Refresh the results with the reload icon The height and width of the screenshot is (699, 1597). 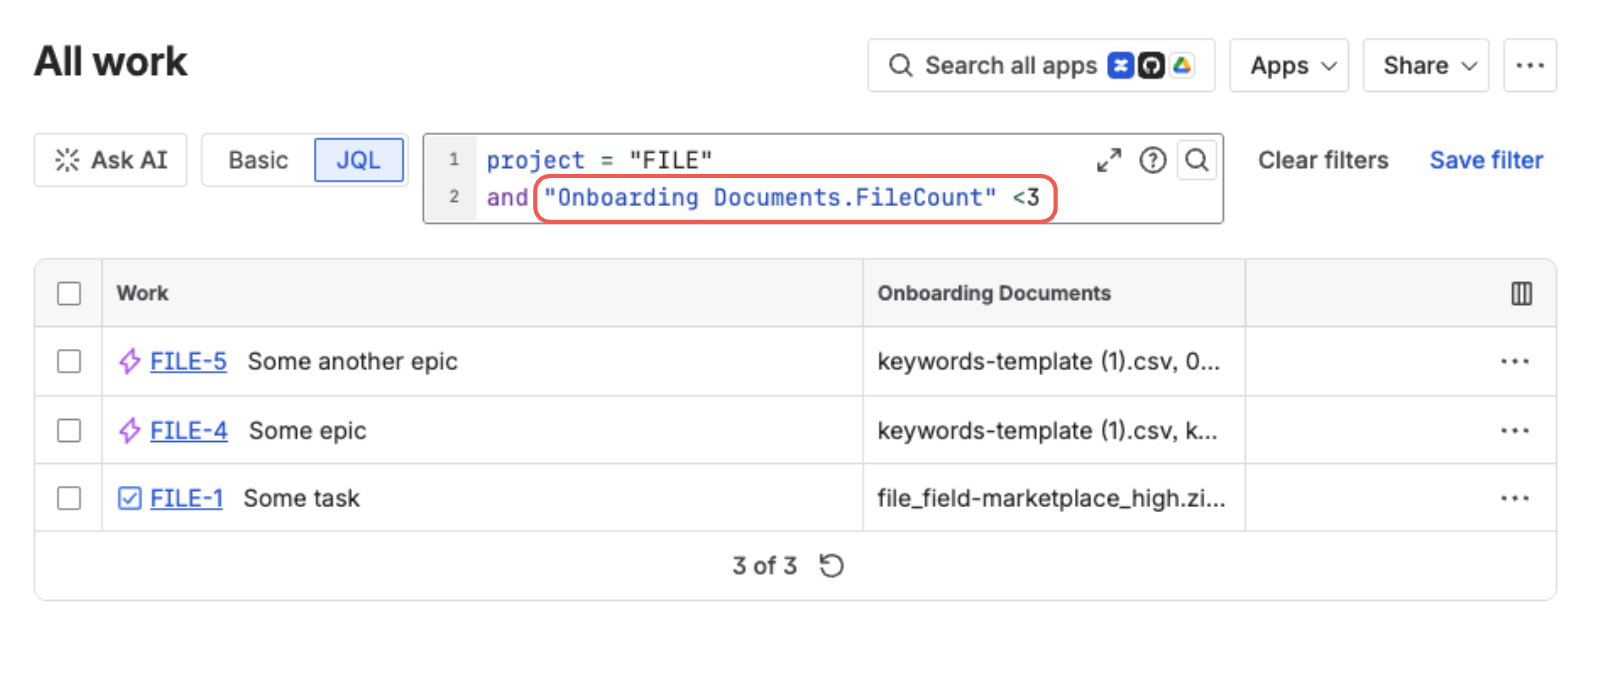832,566
